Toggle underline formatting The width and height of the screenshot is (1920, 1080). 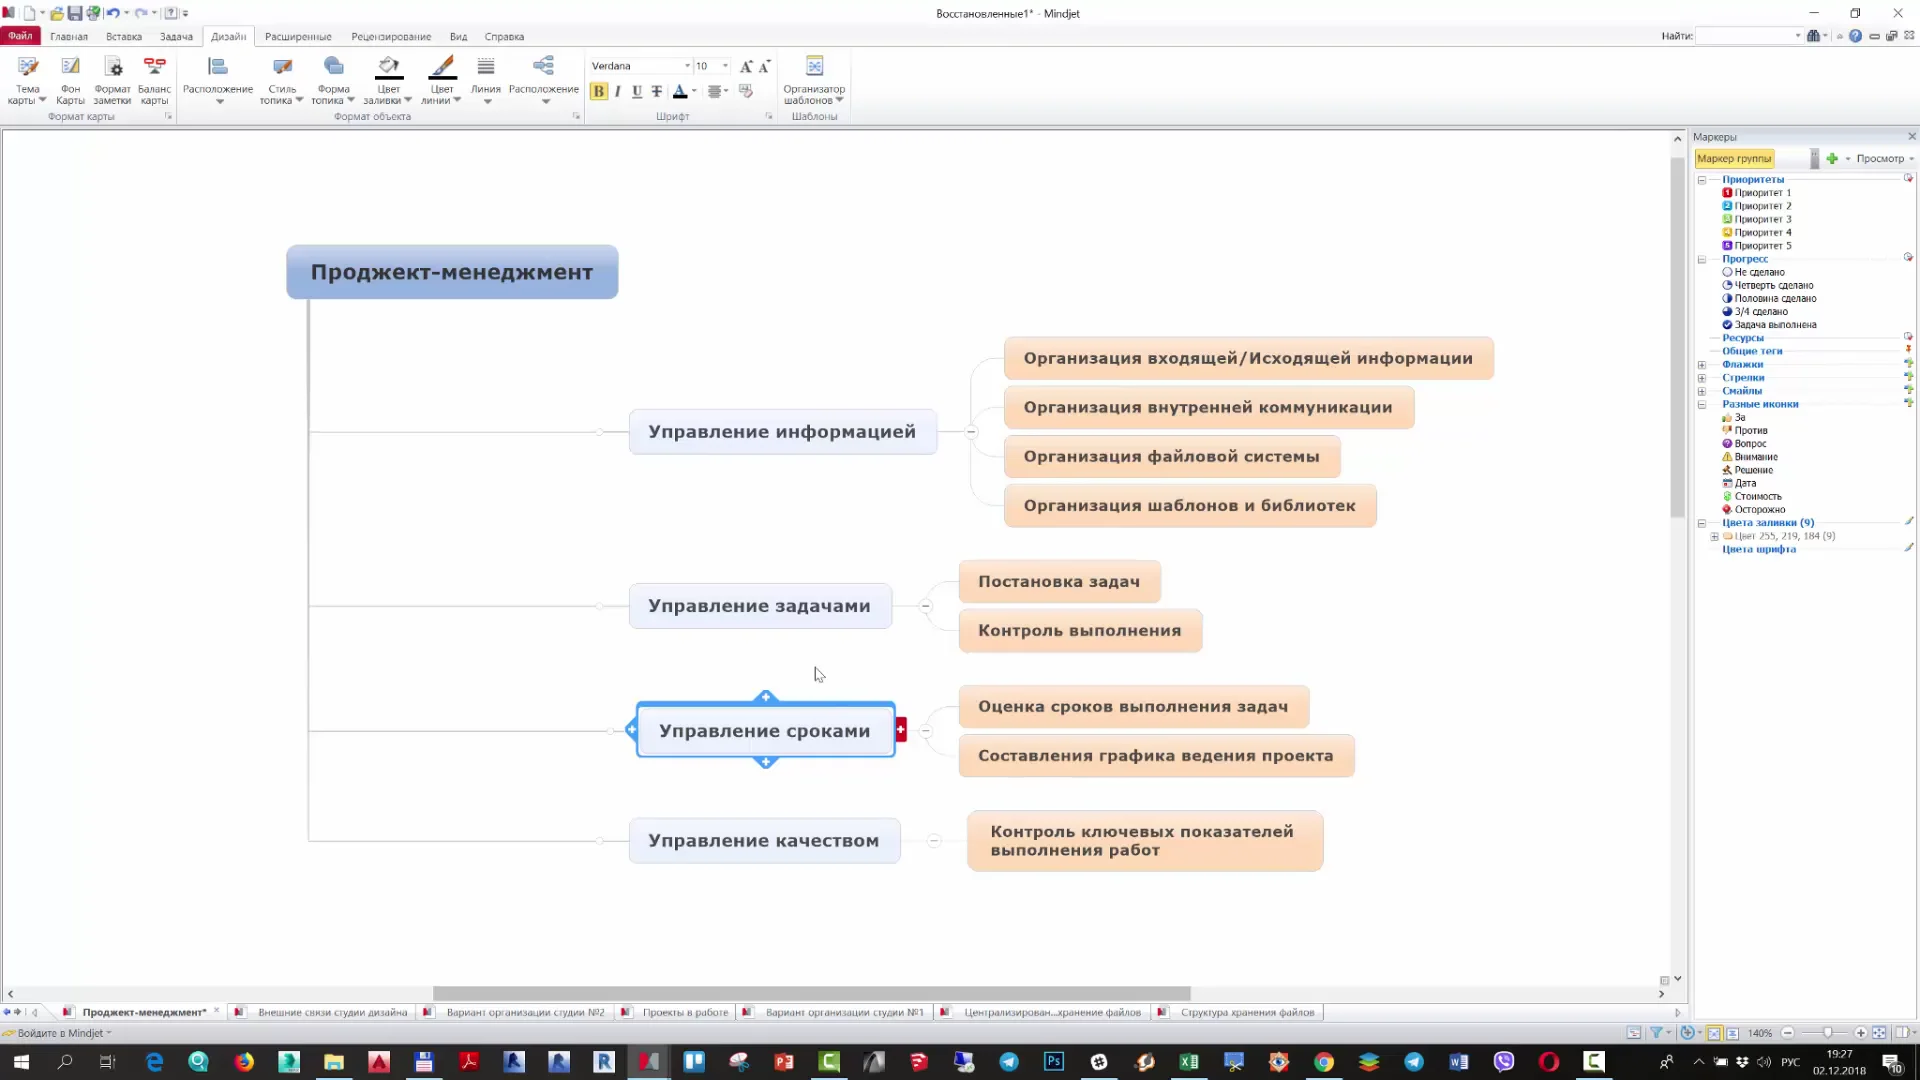pos(637,91)
